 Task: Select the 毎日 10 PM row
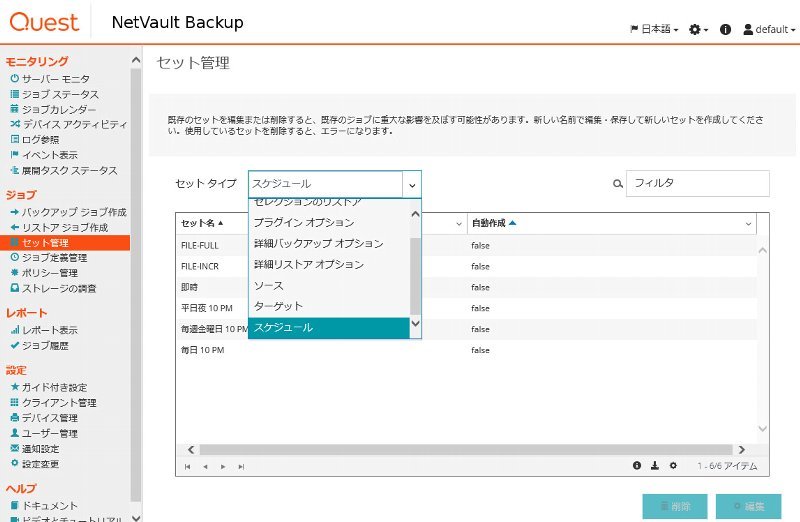466,350
